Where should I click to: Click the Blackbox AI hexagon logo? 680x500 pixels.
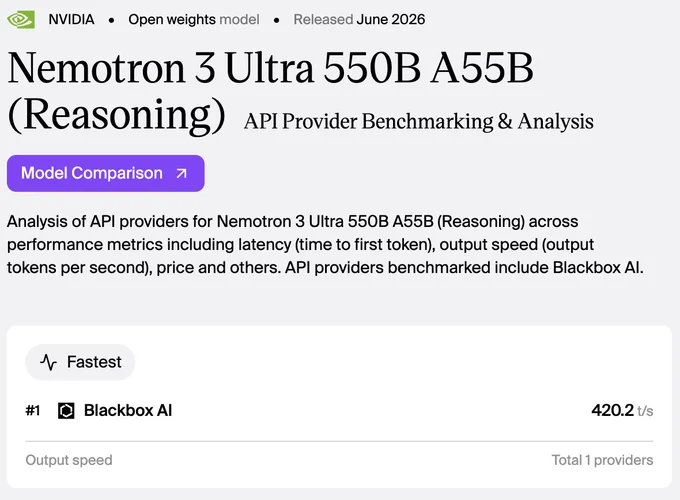pos(66,411)
